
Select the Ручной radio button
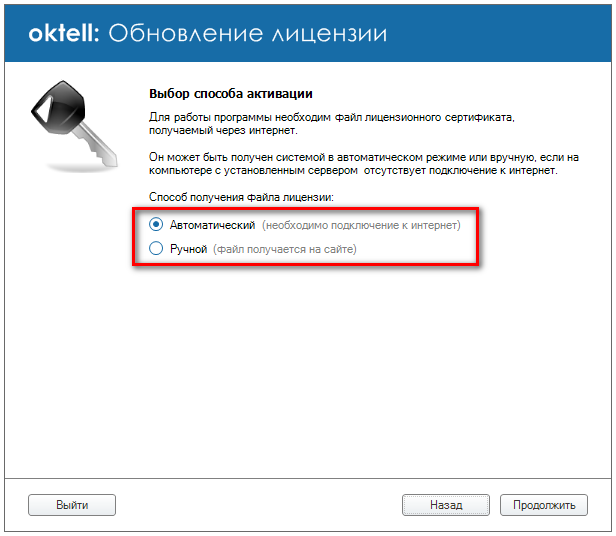(155, 249)
